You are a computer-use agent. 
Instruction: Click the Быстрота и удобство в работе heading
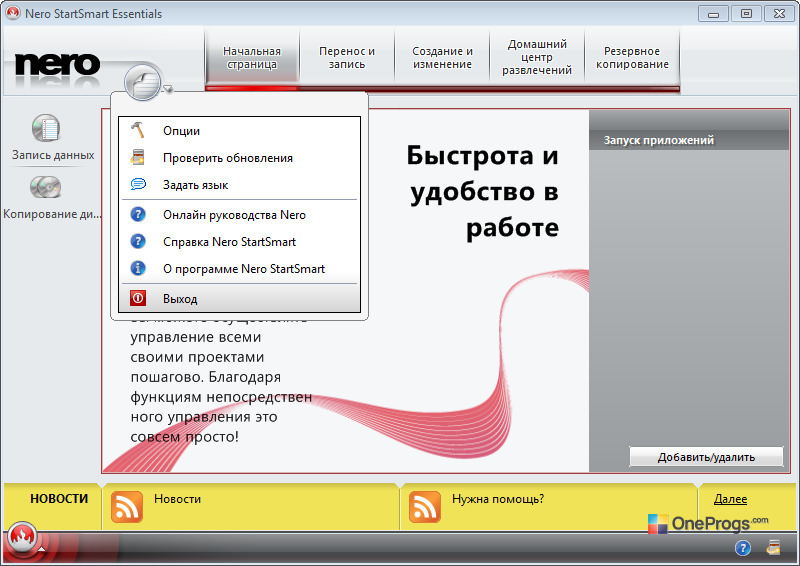[483, 191]
